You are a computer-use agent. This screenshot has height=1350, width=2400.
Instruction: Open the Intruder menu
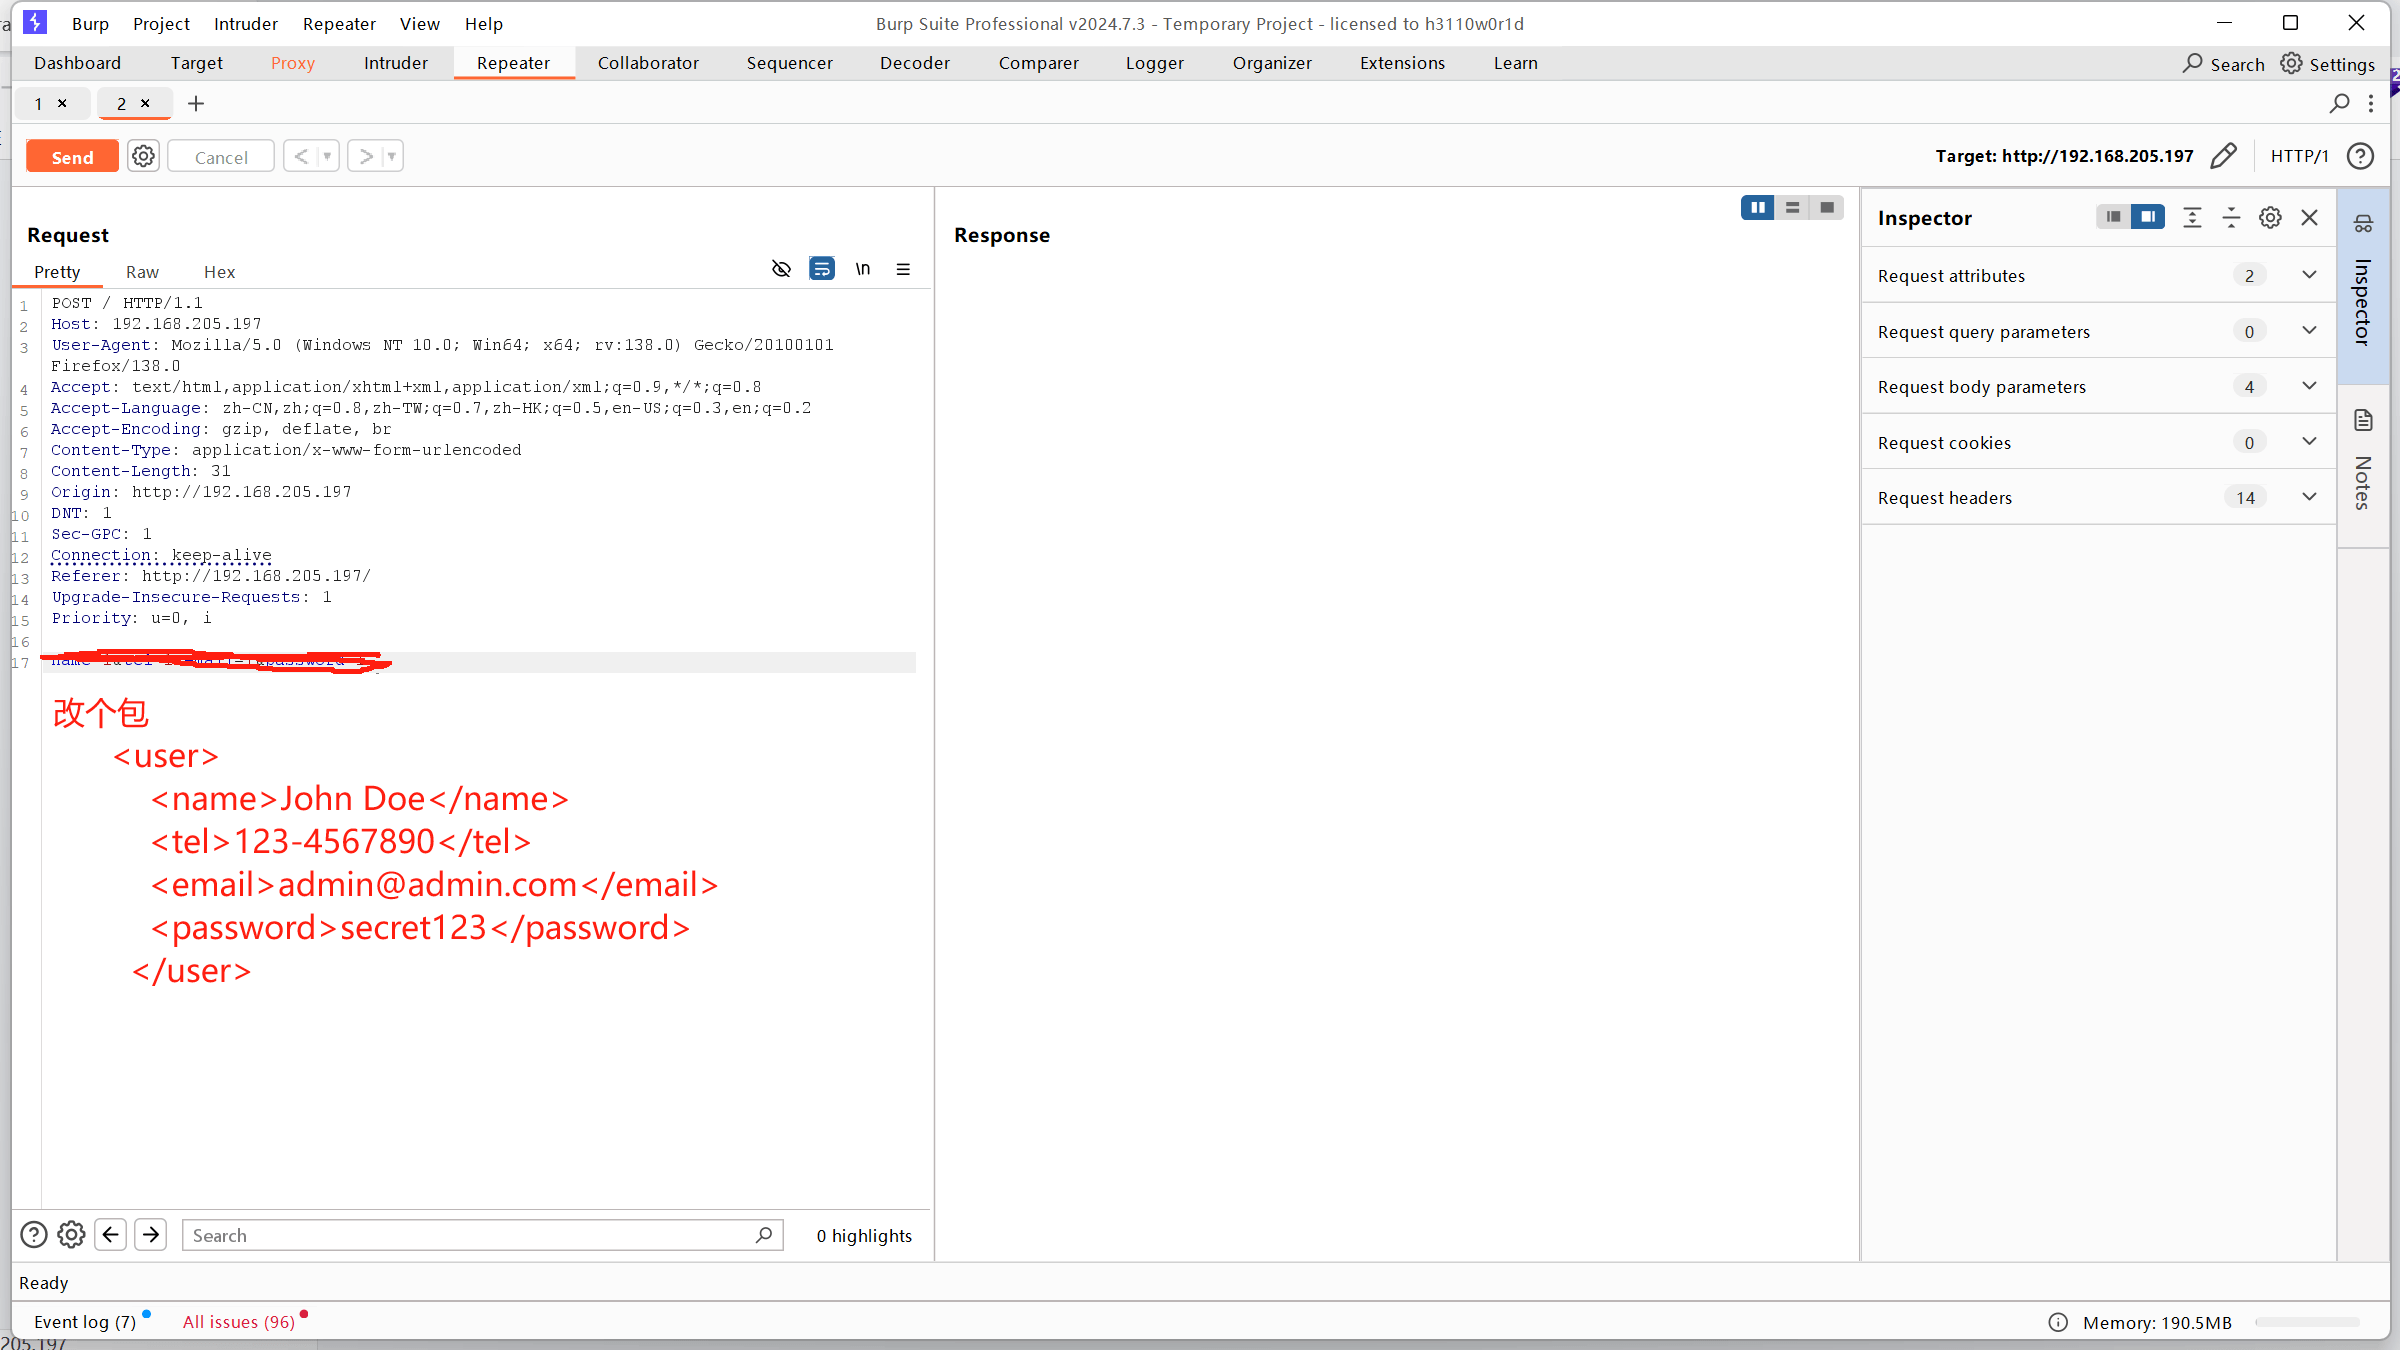(x=246, y=23)
